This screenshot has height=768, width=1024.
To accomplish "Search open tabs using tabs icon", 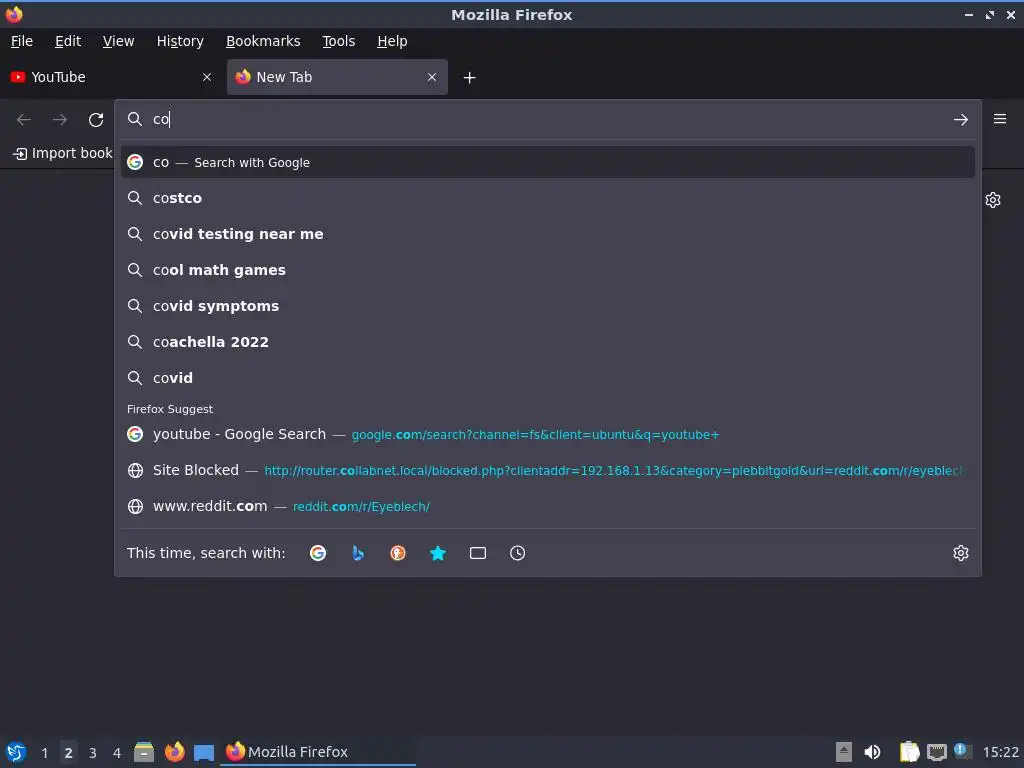I will [x=477, y=553].
